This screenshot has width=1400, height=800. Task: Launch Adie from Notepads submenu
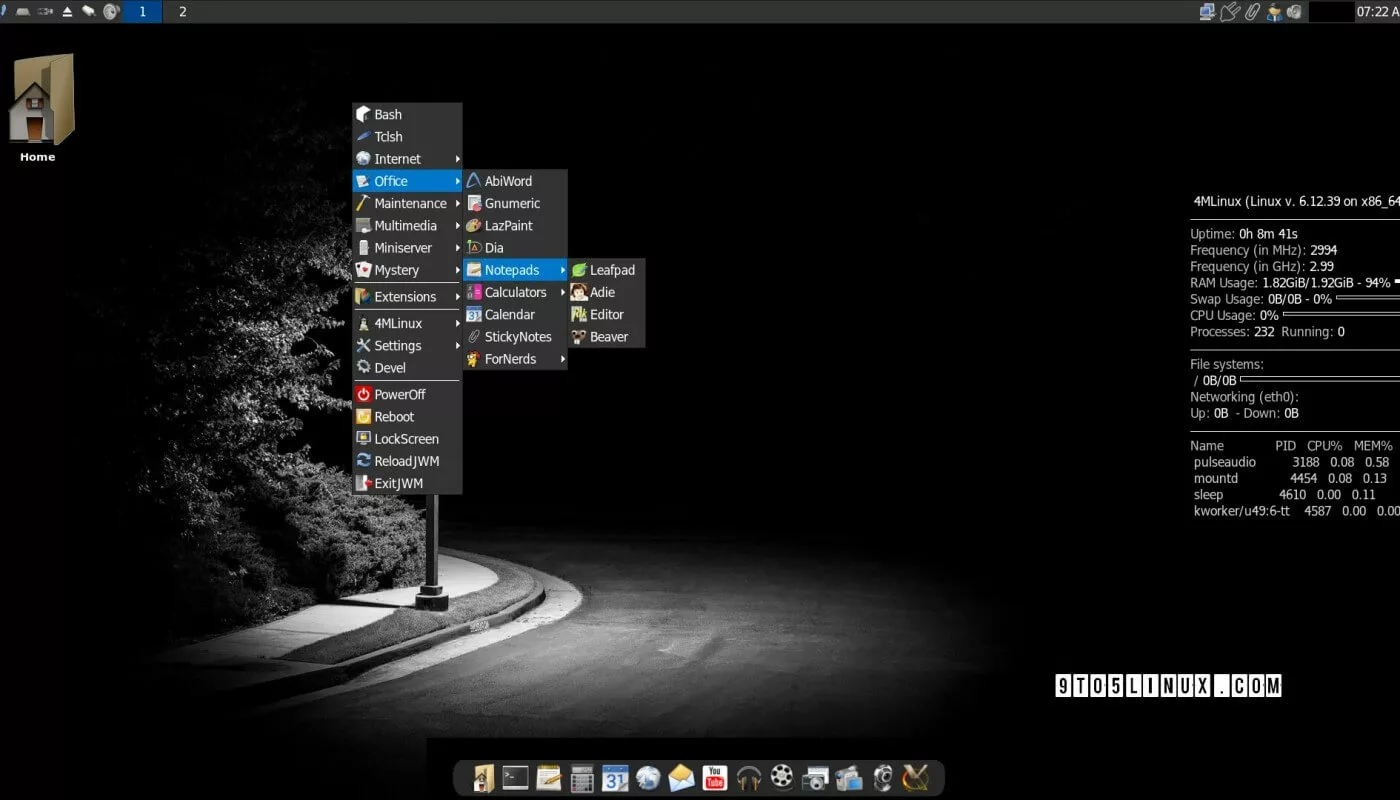(607, 292)
